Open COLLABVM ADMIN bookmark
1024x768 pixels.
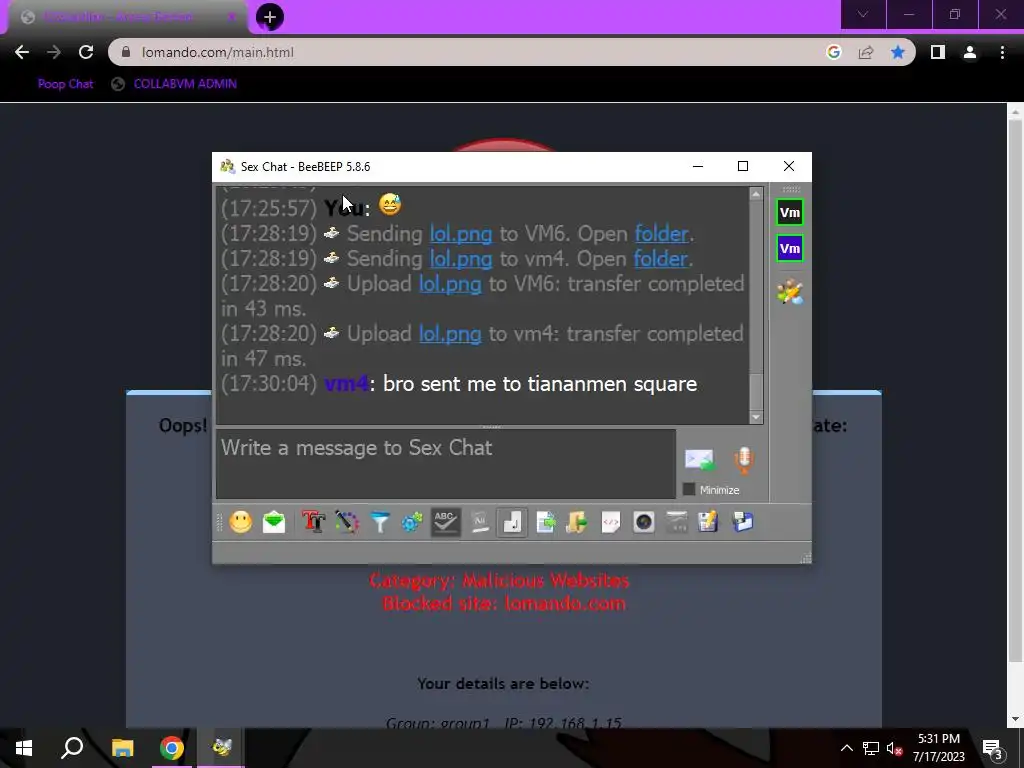[x=174, y=84]
